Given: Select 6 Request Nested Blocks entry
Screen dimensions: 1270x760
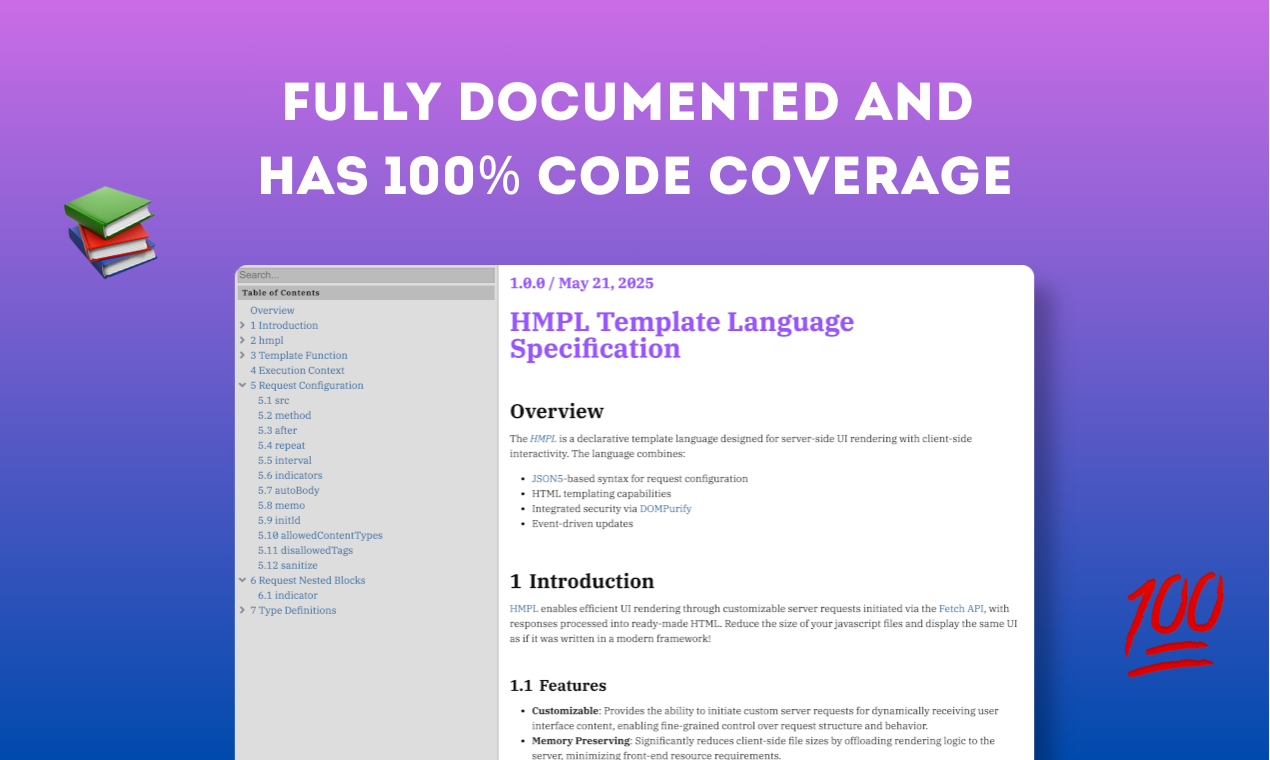Looking at the screenshot, I should [x=308, y=581].
